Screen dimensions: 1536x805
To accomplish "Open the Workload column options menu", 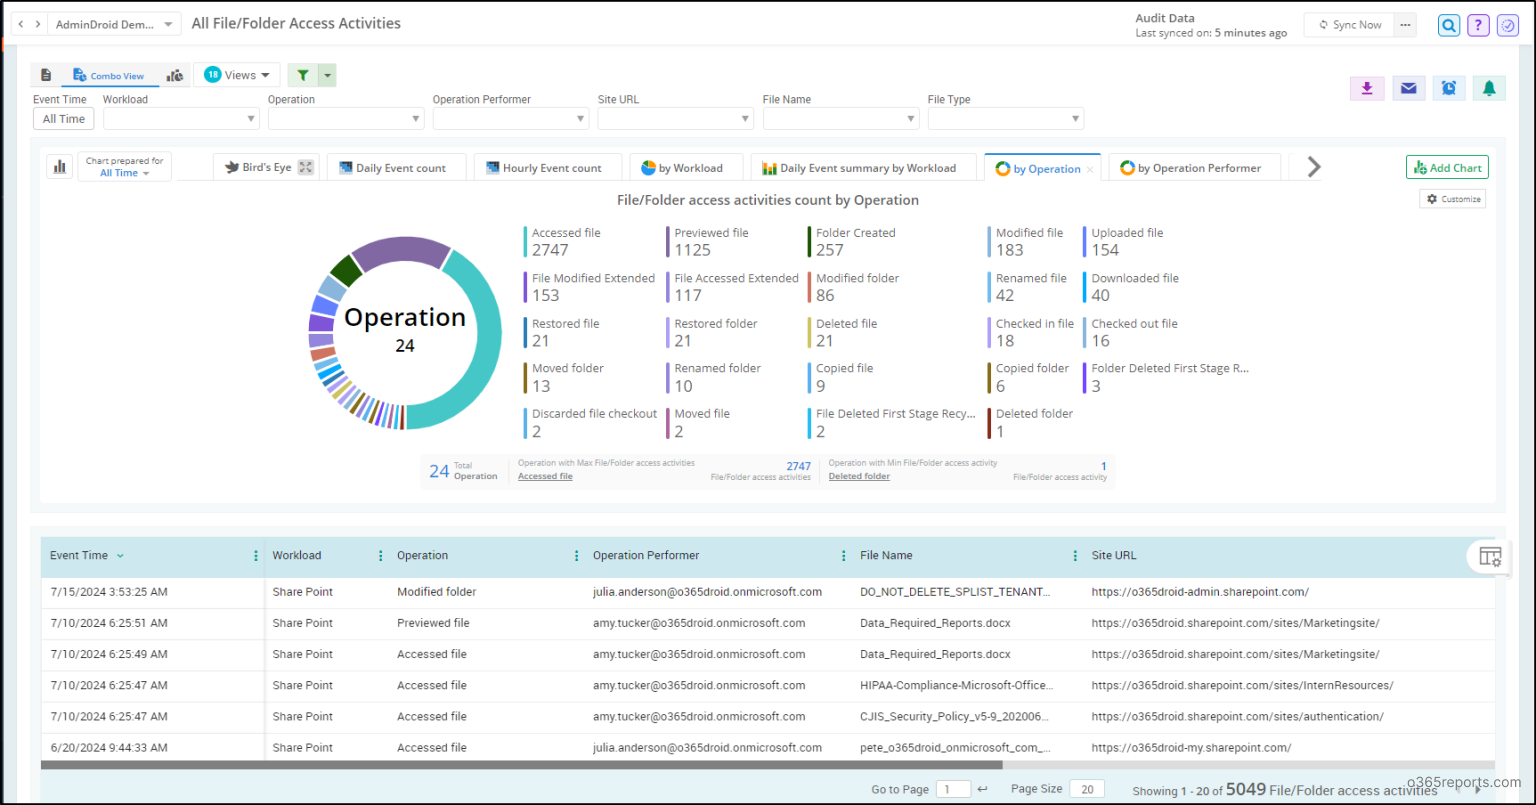I will [380, 556].
